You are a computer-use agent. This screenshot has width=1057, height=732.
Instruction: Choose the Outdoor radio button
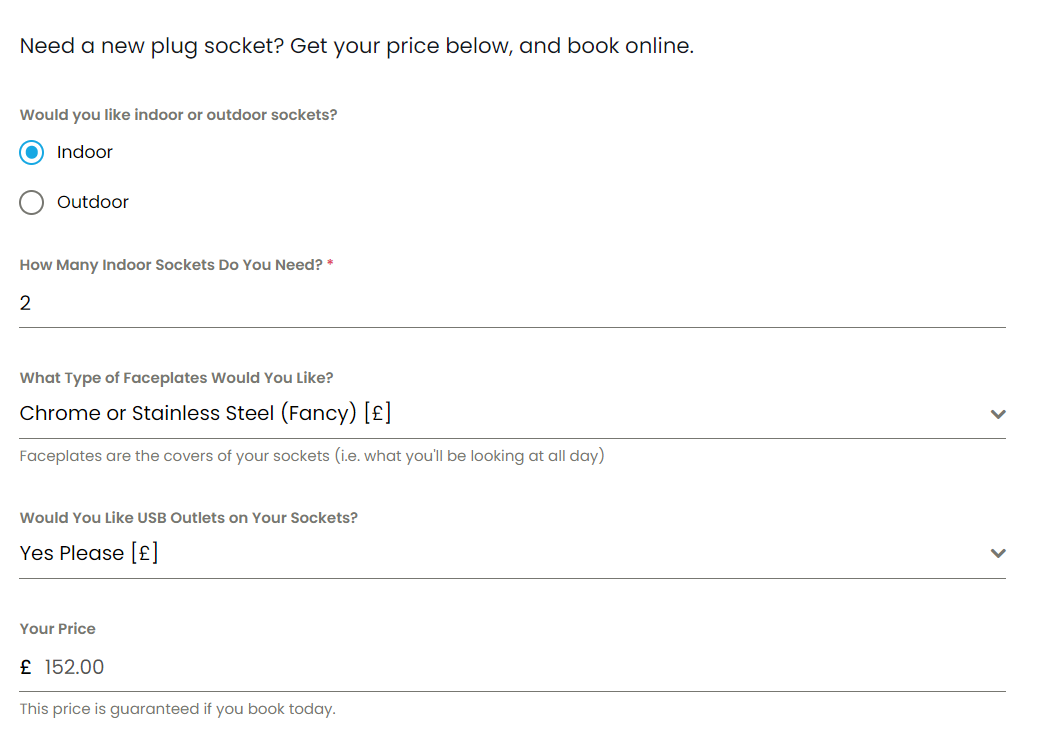(x=32, y=203)
